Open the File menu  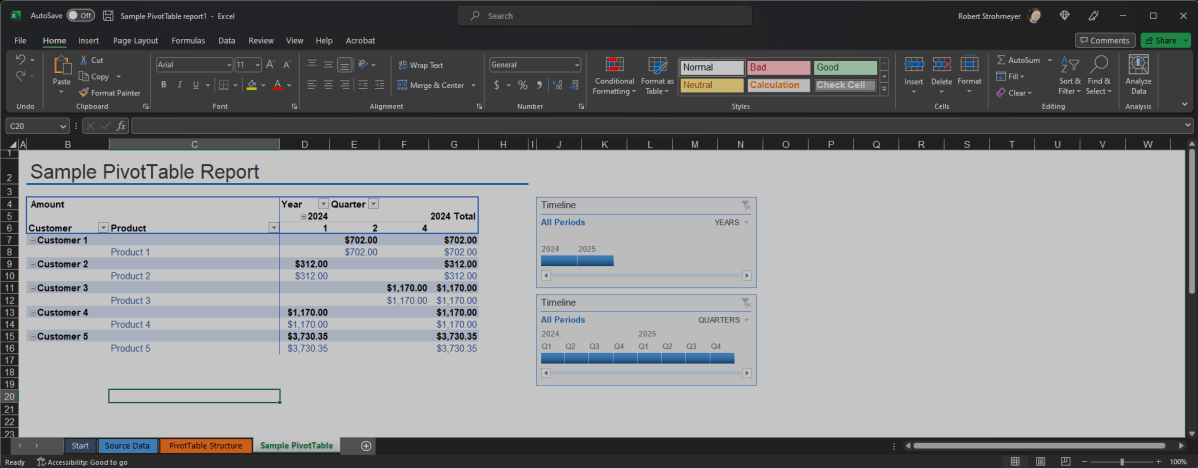21,40
